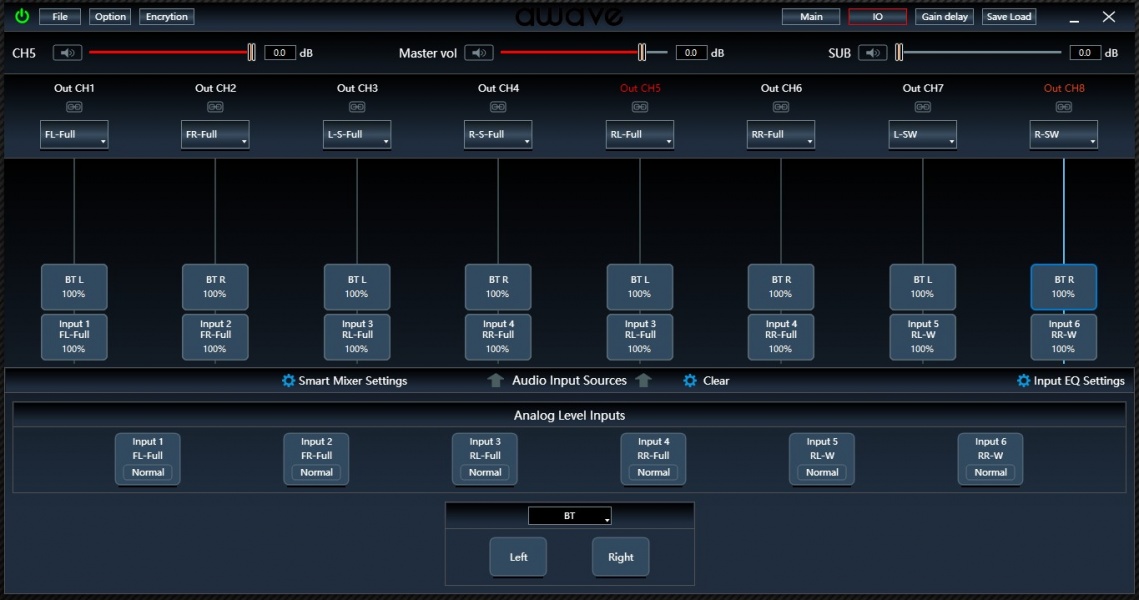The image size is (1139, 600).
Task: Mute the CH5 speaker icon
Action: (67, 53)
